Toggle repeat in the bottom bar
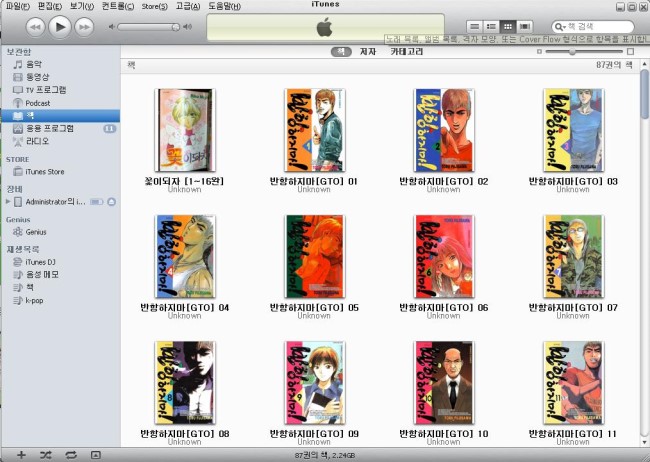Image resolution: width=650 pixels, height=462 pixels. (71, 455)
